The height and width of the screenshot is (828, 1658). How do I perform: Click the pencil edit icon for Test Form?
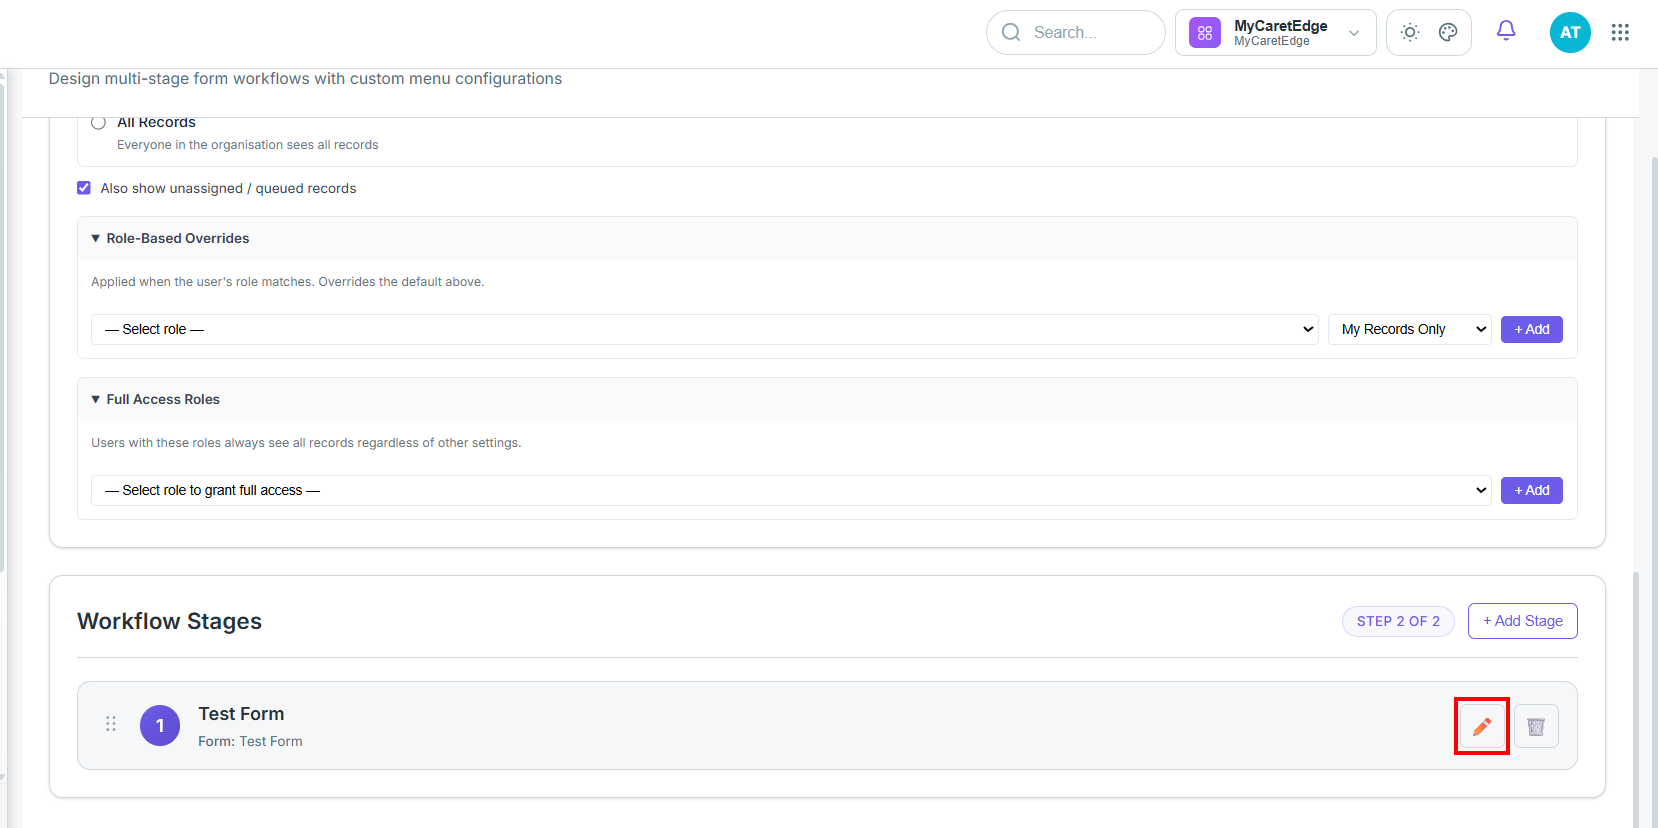click(x=1482, y=726)
